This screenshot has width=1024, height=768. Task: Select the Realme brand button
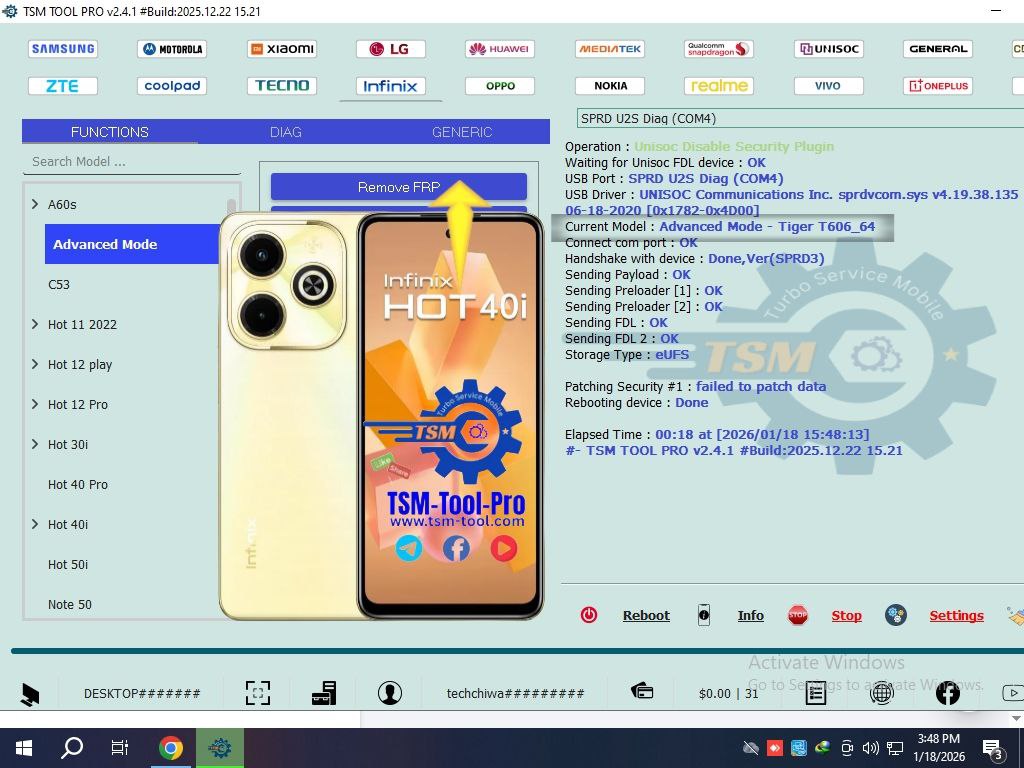pos(718,86)
